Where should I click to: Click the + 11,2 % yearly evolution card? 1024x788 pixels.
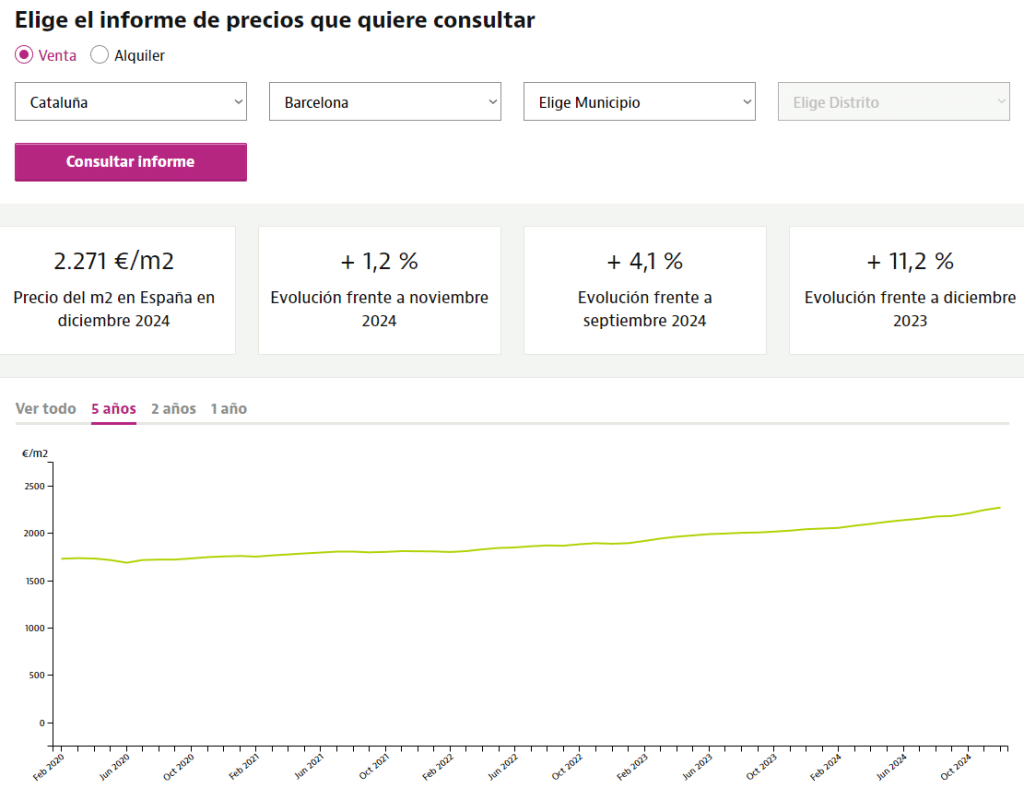pyautogui.click(x=908, y=290)
